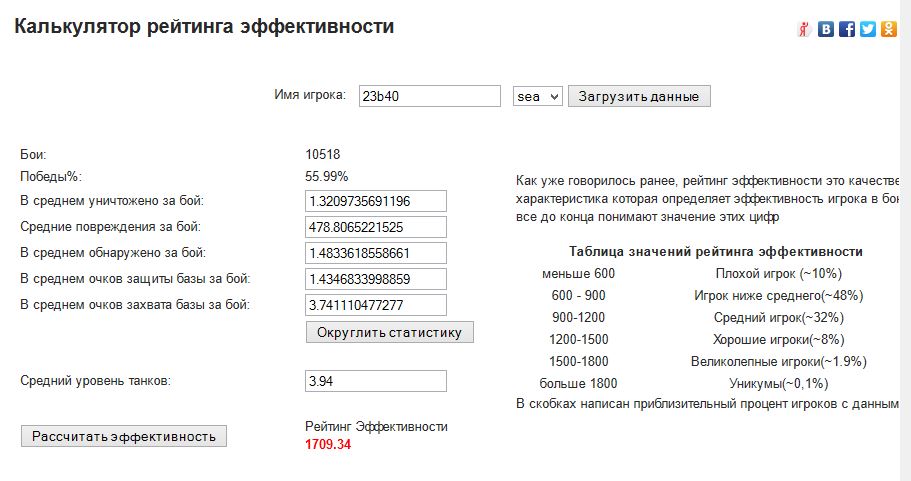
Task: Click the 'Таблица значений рейтинга эффективности' title
Action: pos(716,252)
